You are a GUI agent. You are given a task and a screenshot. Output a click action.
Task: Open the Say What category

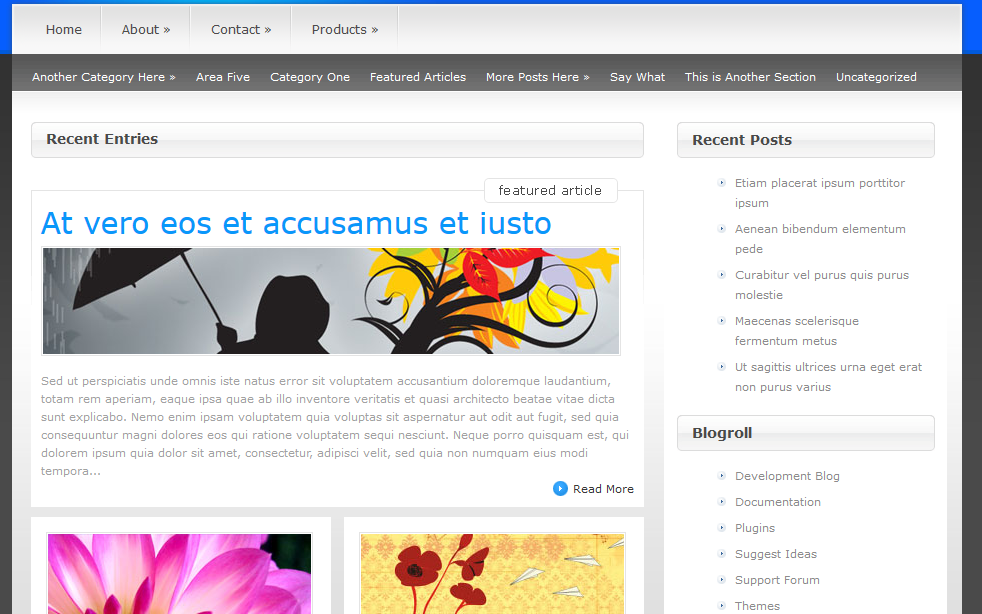pyautogui.click(x=638, y=77)
